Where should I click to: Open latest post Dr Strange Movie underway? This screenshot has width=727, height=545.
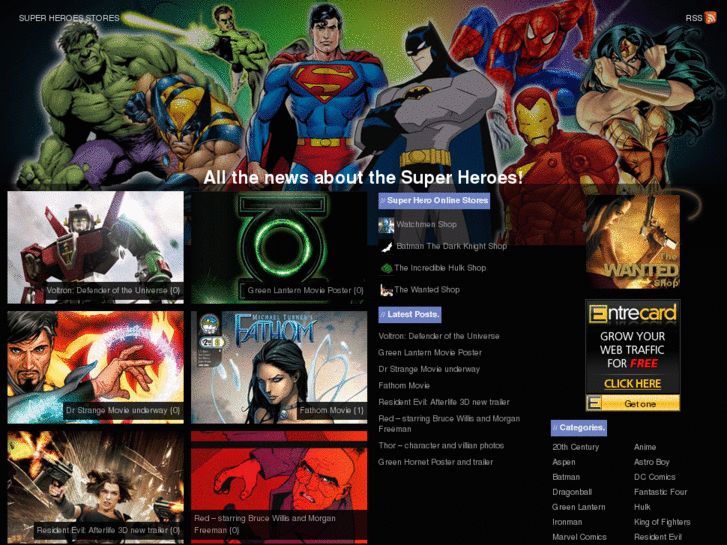tap(429, 369)
